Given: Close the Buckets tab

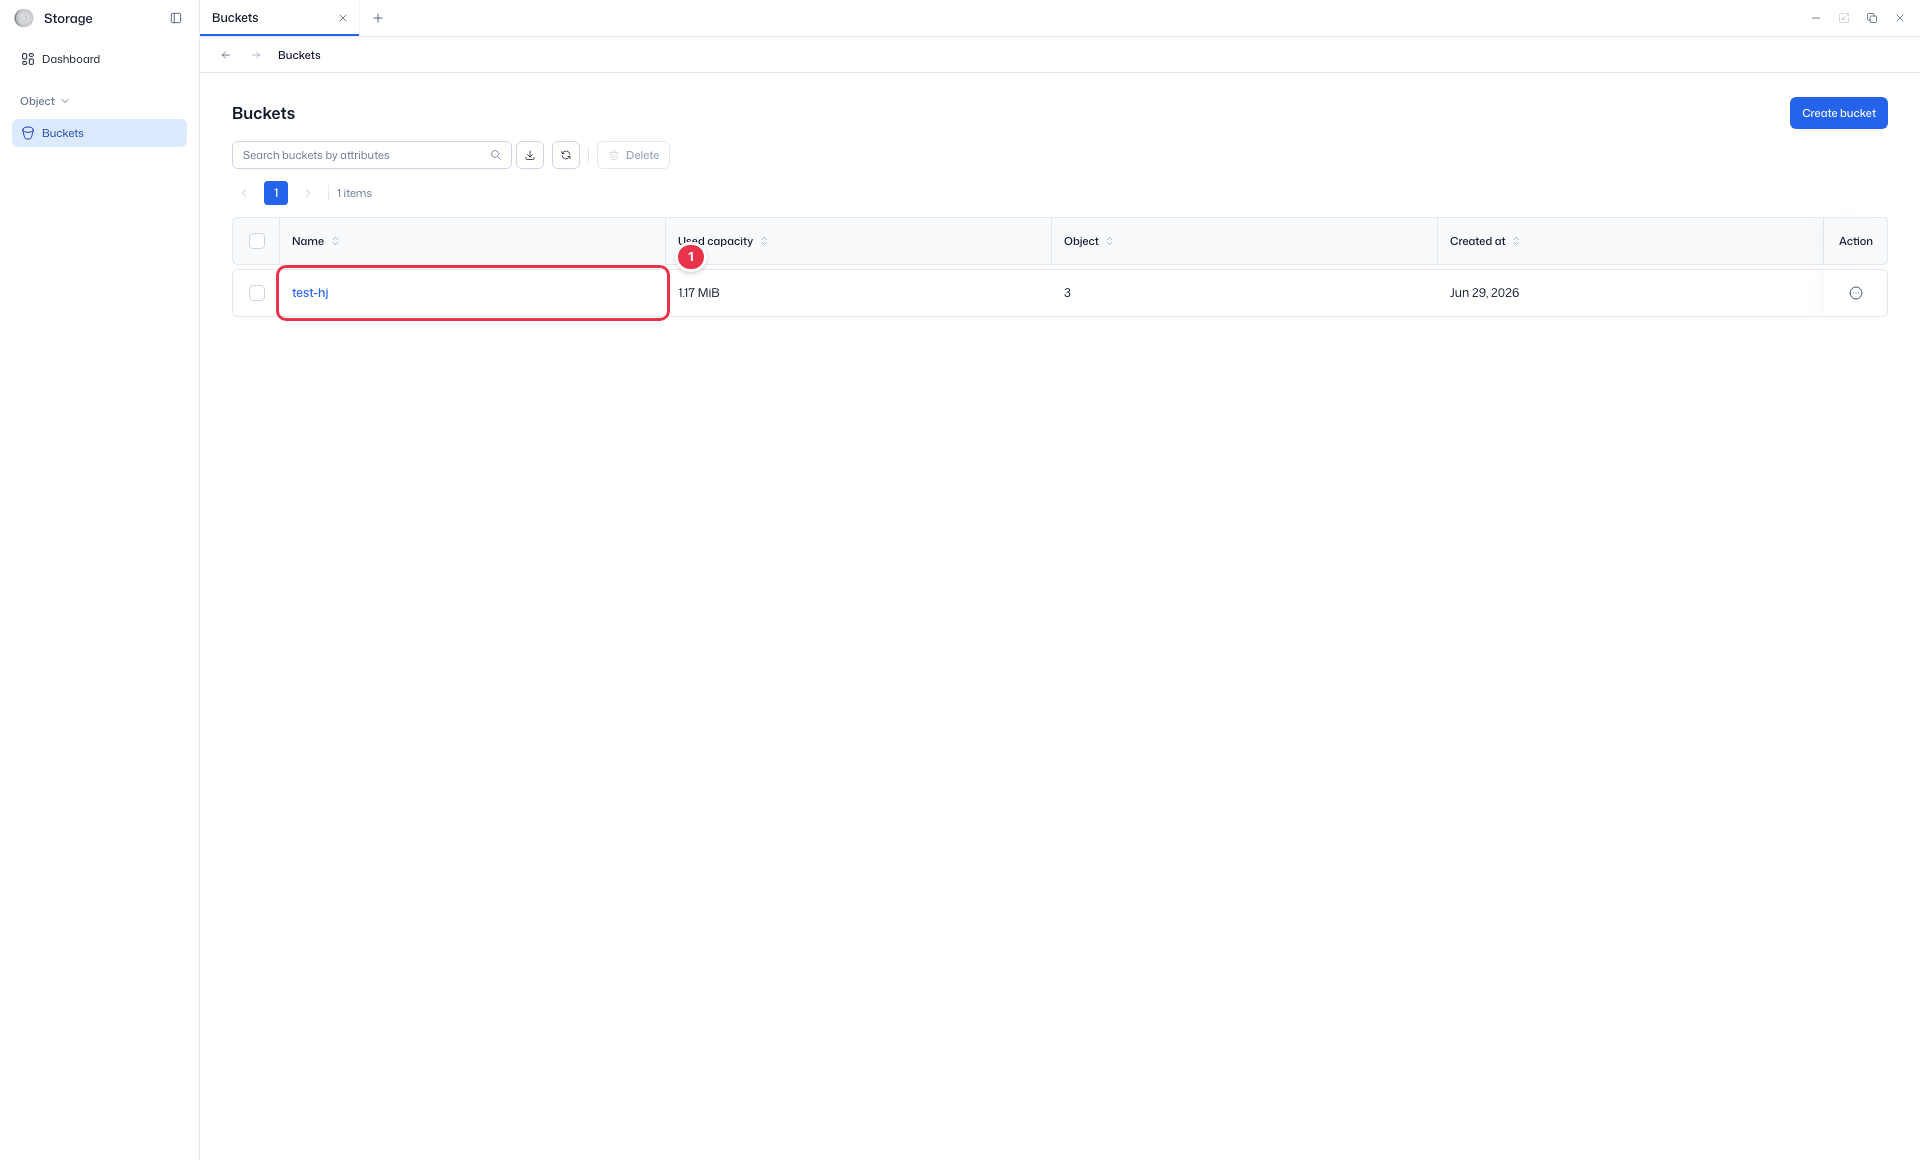Looking at the screenshot, I should point(343,18).
